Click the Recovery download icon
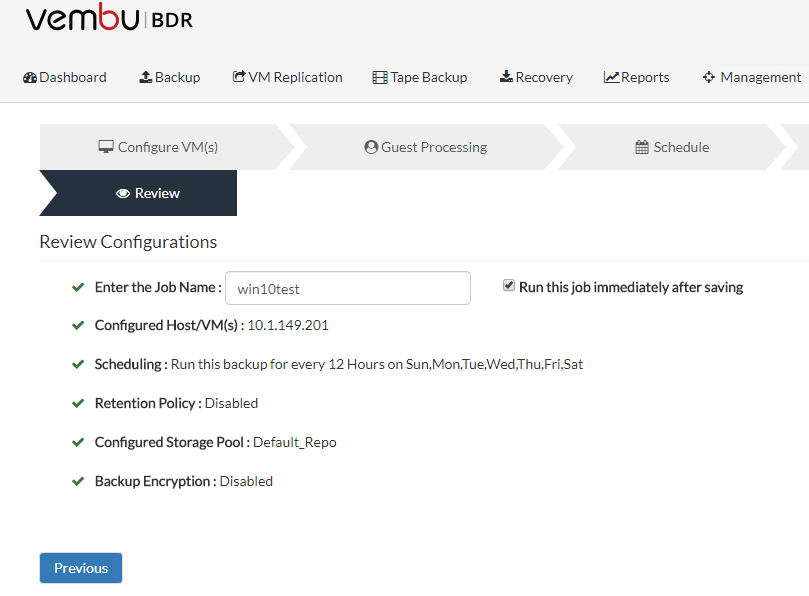This screenshot has height=596, width=809. coord(506,77)
